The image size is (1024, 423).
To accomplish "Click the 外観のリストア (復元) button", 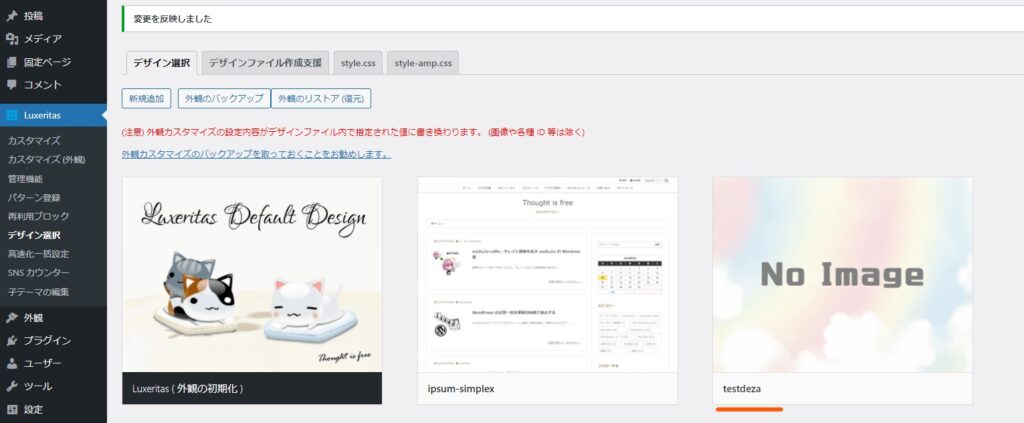I will (x=321, y=99).
